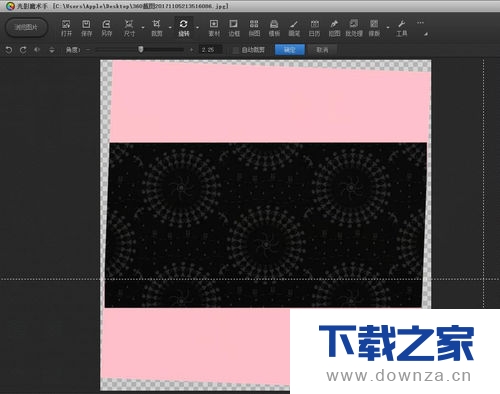Open the 模板 template tool
Viewport: 500px width, 394px height.
[x=274, y=28]
